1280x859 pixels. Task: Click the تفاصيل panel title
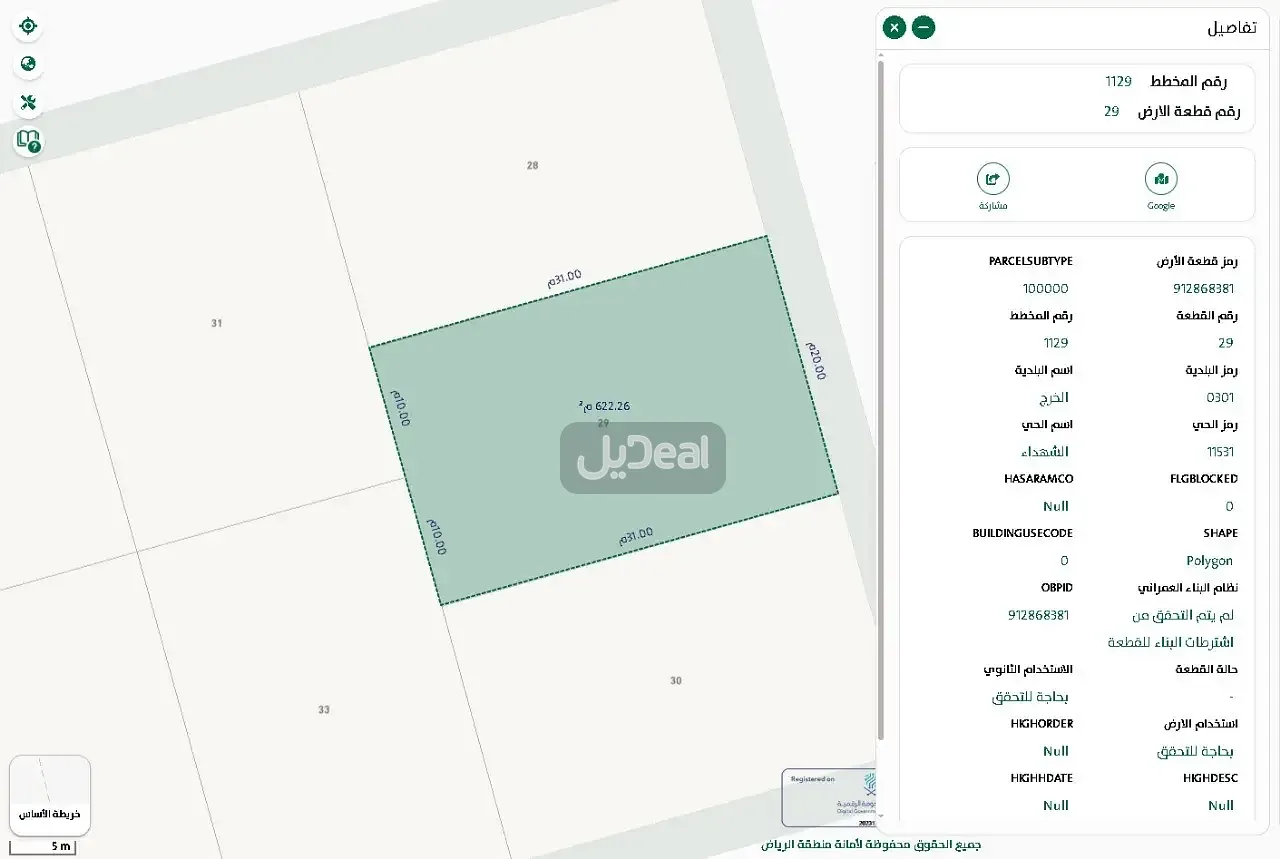pyautogui.click(x=1232, y=28)
